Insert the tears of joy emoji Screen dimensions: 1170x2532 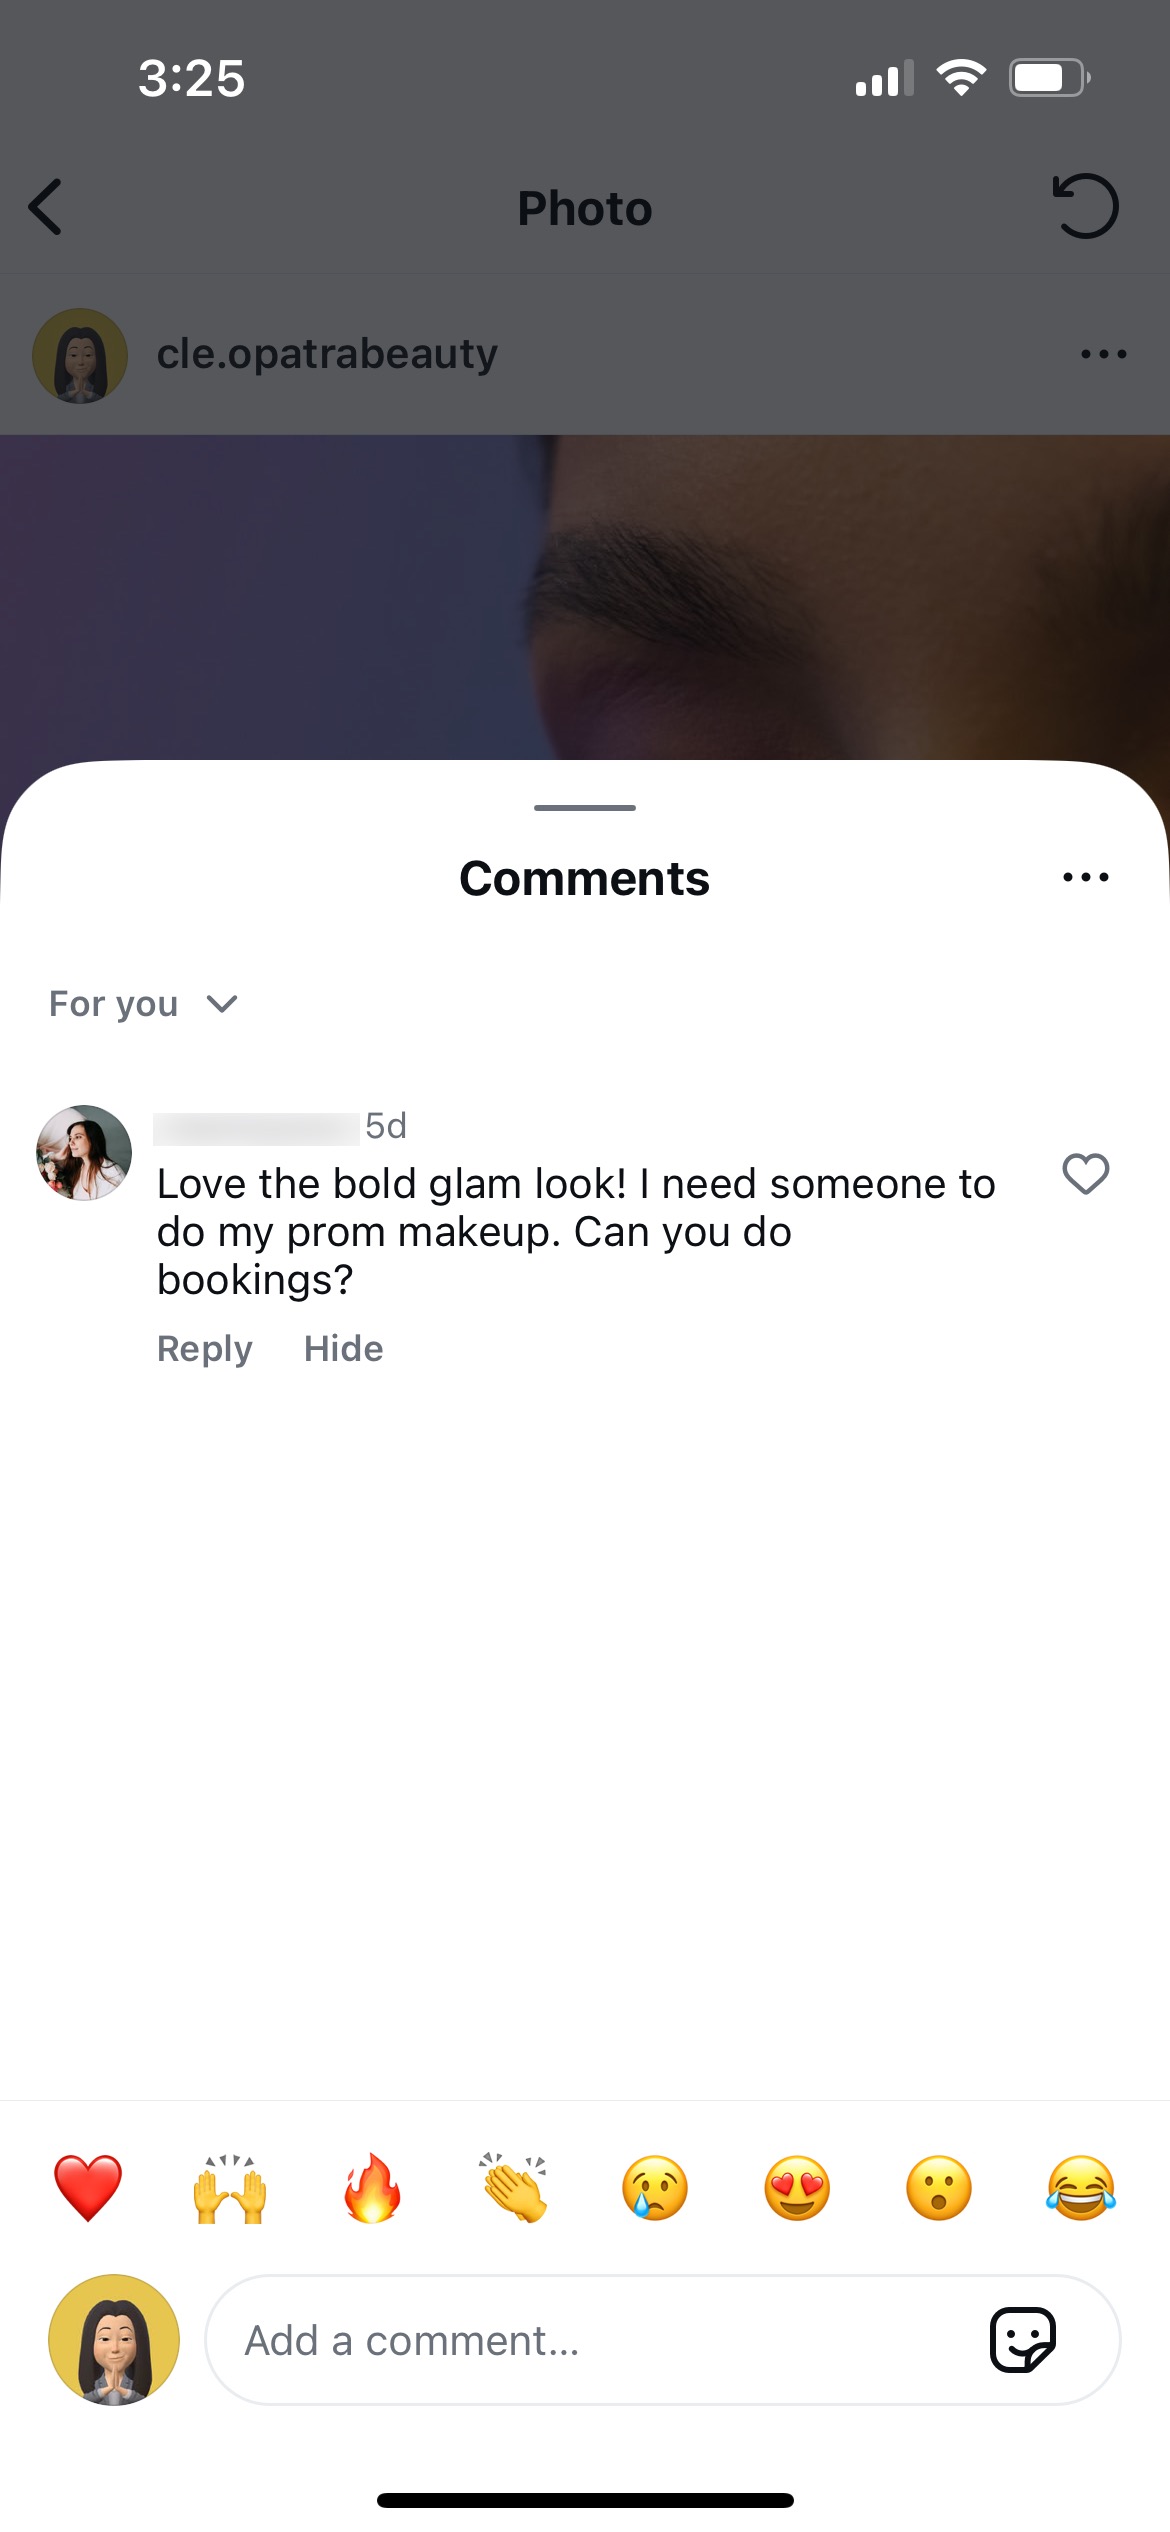coord(1080,2188)
